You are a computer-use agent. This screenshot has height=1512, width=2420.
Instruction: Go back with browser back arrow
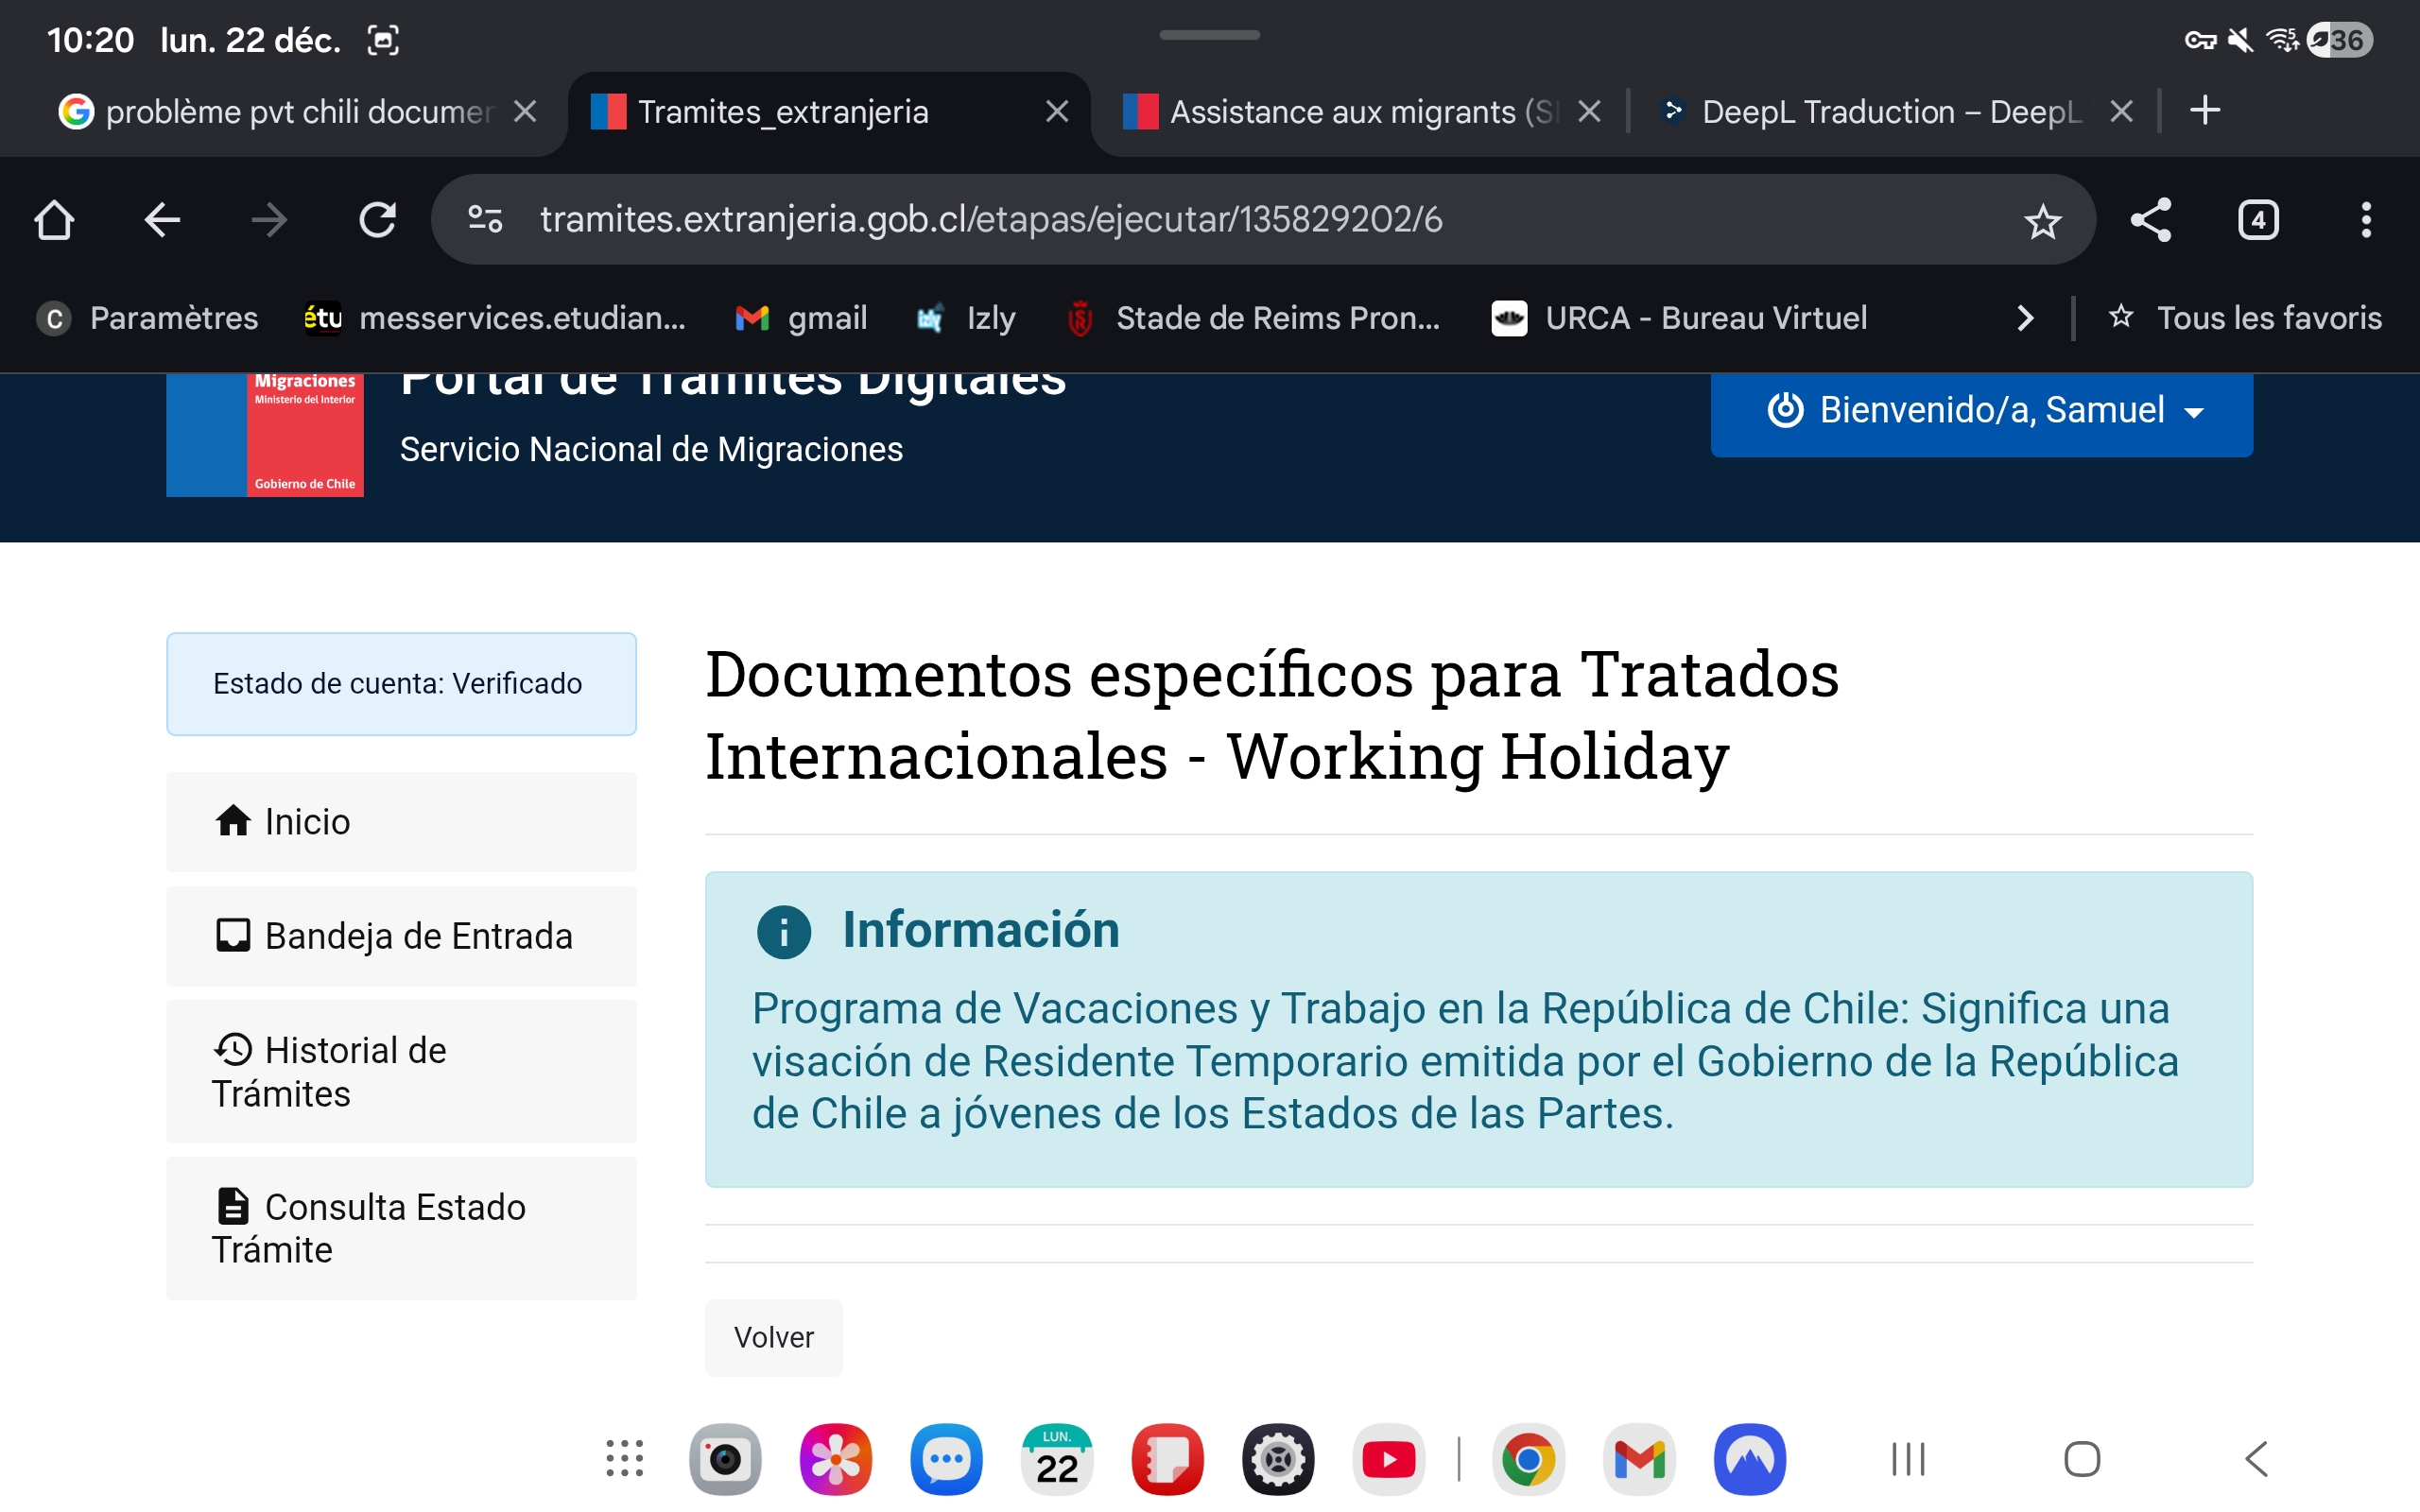[162, 220]
